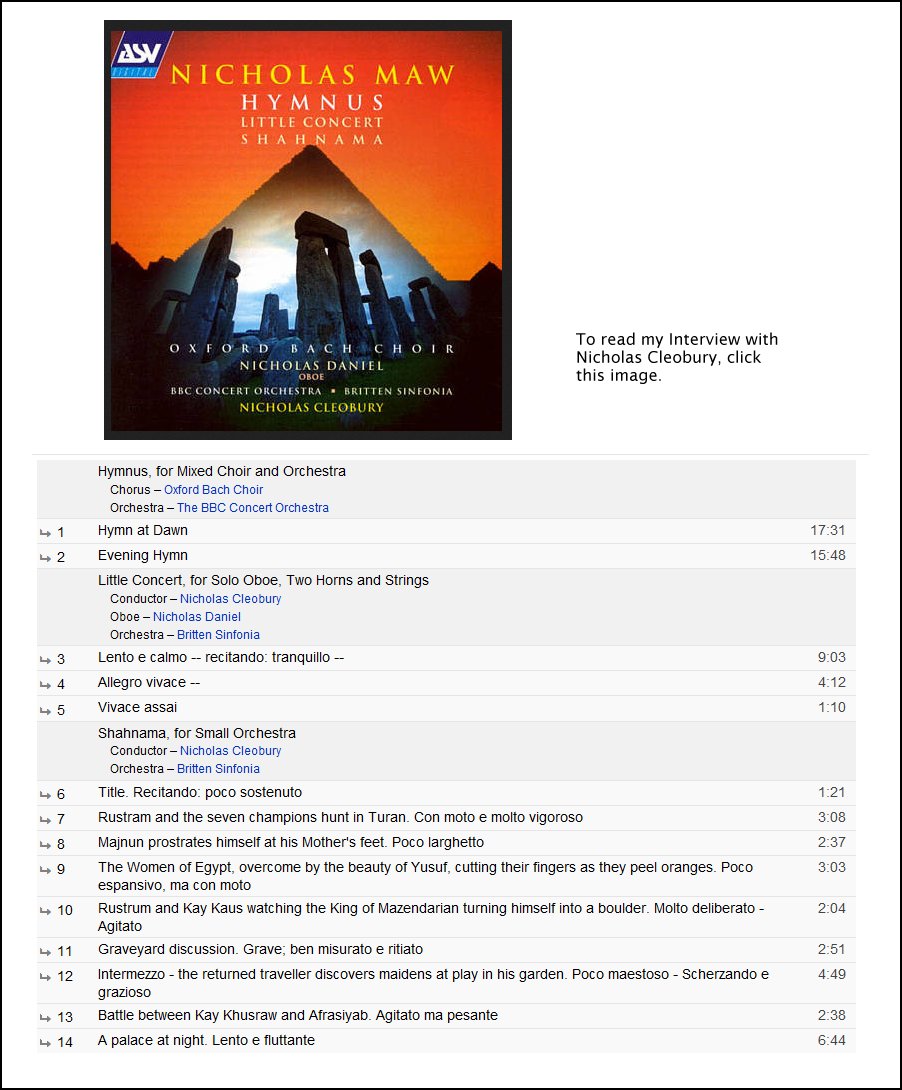The height and width of the screenshot is (1090, 902).
Task: Click the 4:12 duration value
Action: pyautogui.click(x=832, y=683)
